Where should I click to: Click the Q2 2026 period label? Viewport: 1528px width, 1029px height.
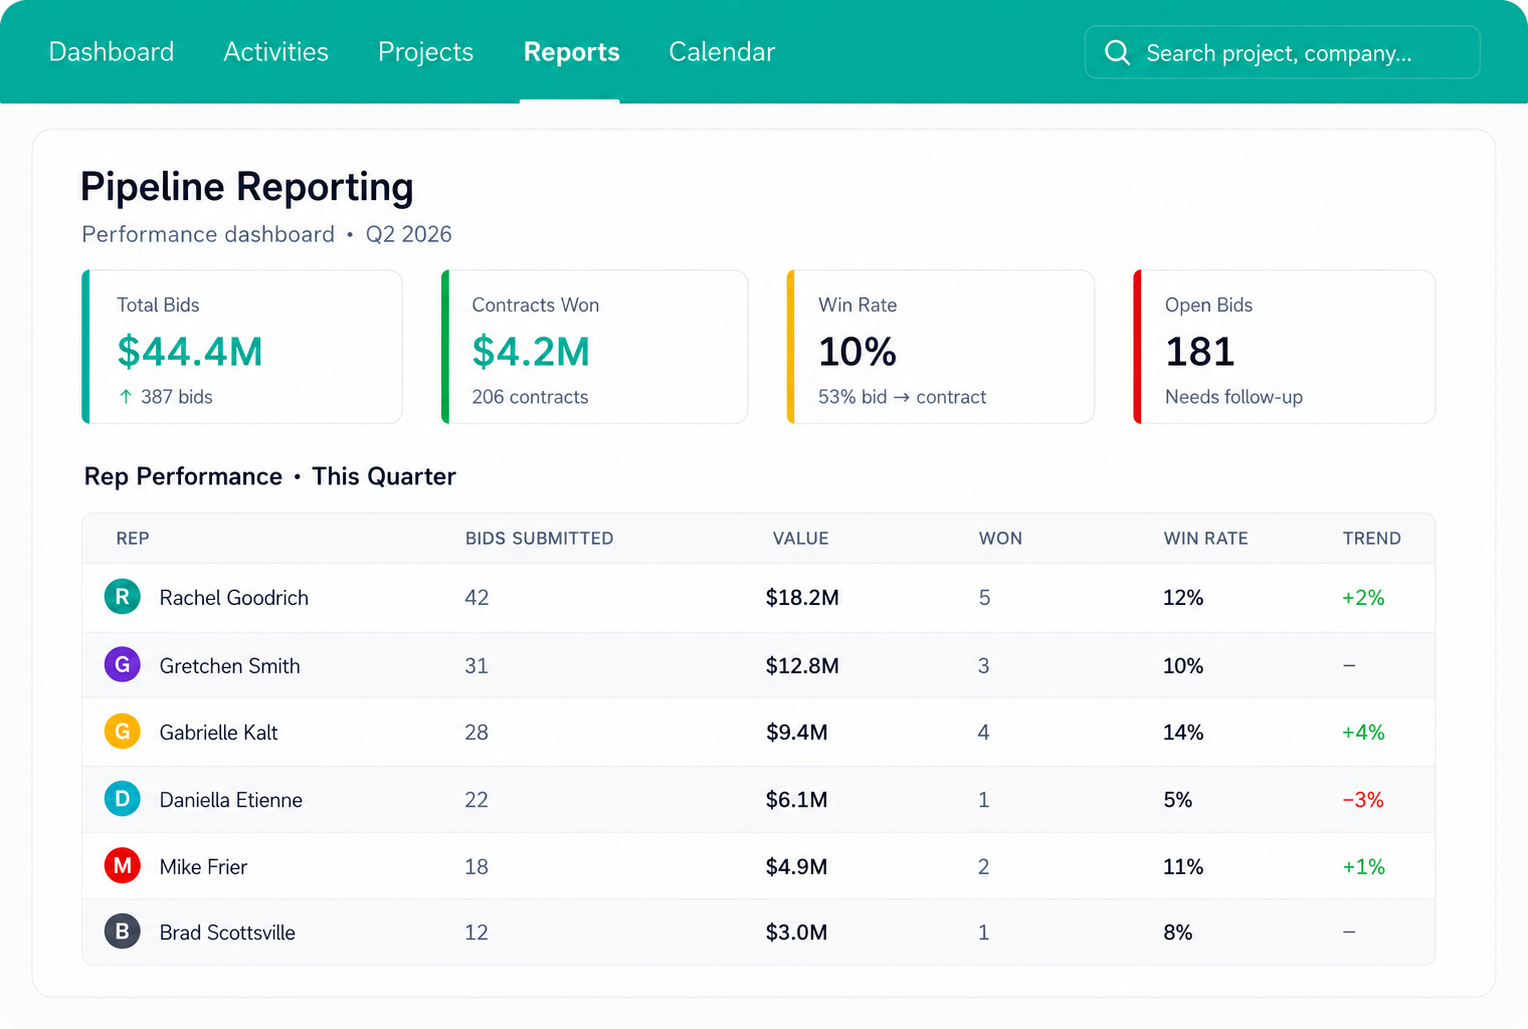click(x=409, y=234)
